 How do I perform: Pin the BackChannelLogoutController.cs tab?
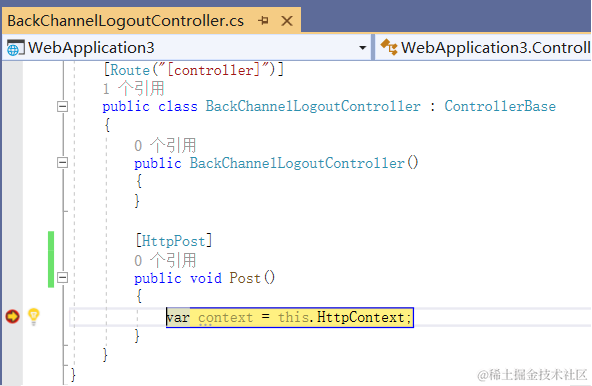[x=264, y=20]
